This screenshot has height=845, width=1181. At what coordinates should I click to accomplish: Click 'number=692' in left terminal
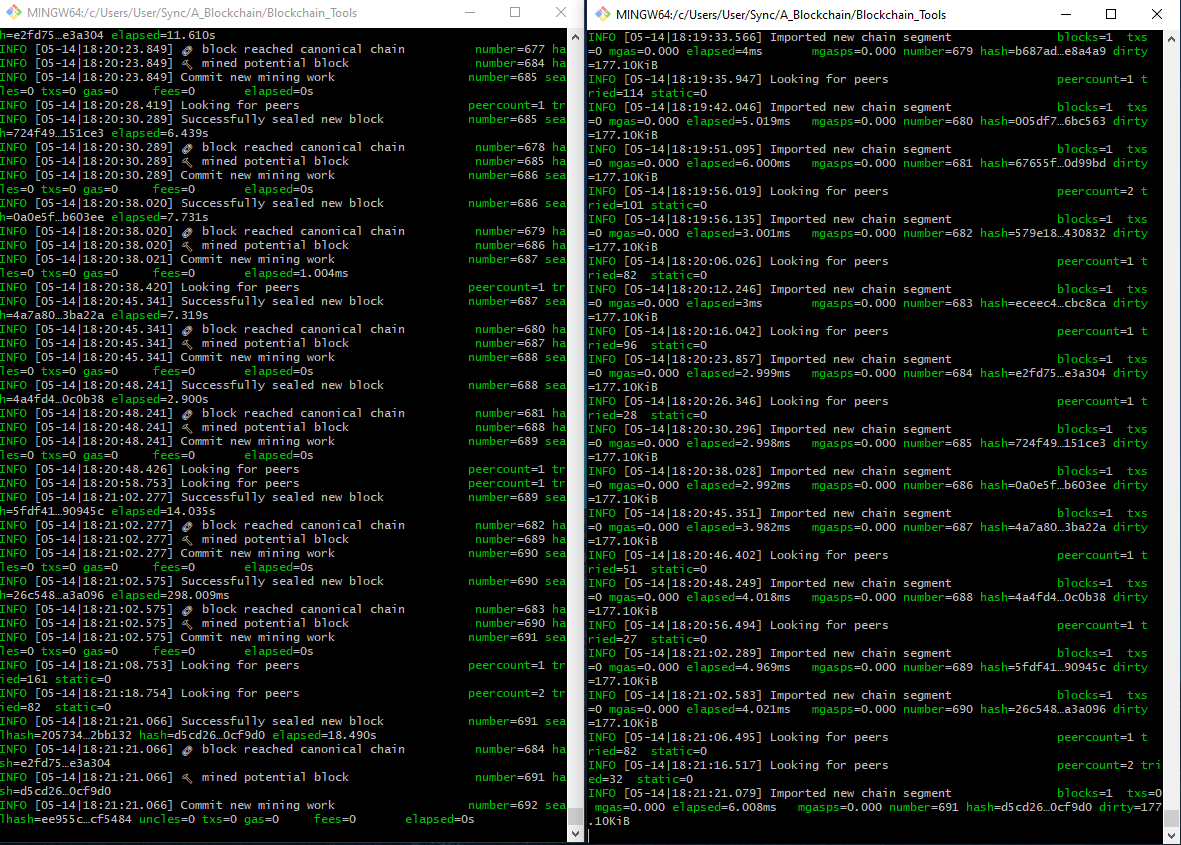point(502,805)
